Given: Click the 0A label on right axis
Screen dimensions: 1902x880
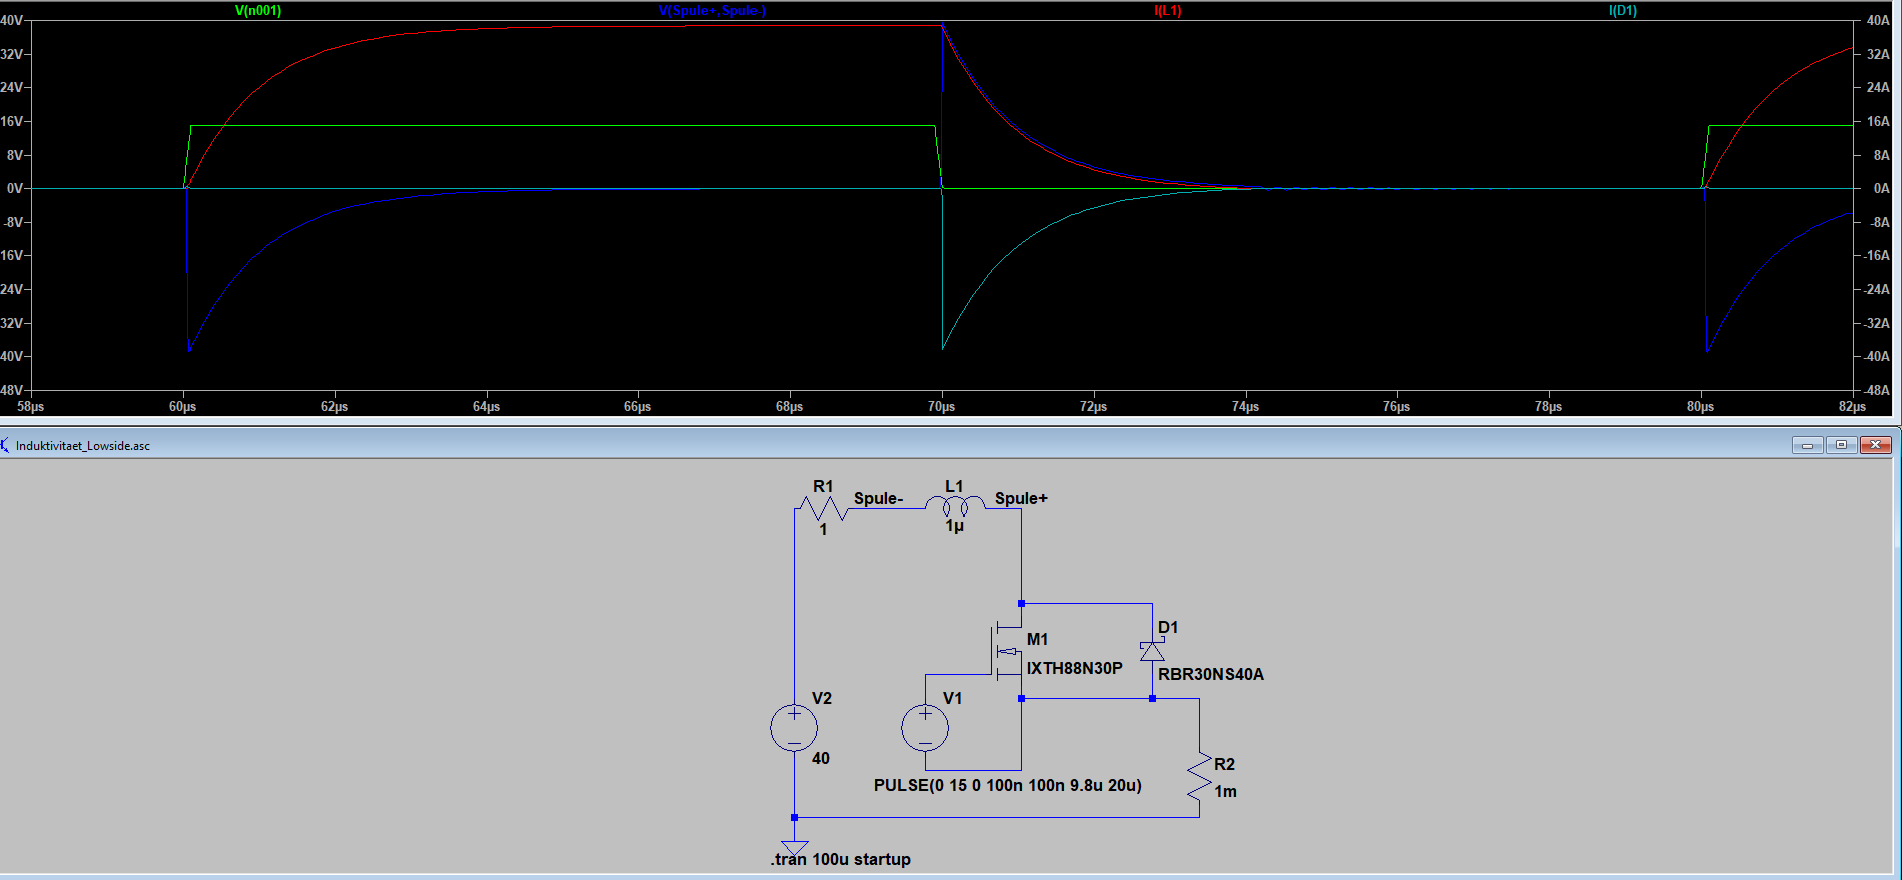Looking at the screenshot, I should [x=1881, y=189].
